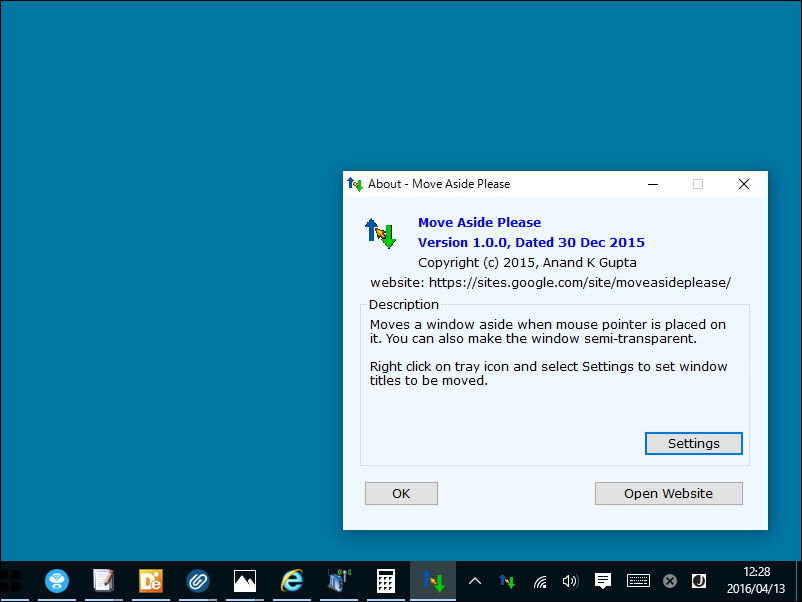Image resolution: width=802 pixels, height=602 pixels.
Task: Click the J tray icon
Action: 698,581
